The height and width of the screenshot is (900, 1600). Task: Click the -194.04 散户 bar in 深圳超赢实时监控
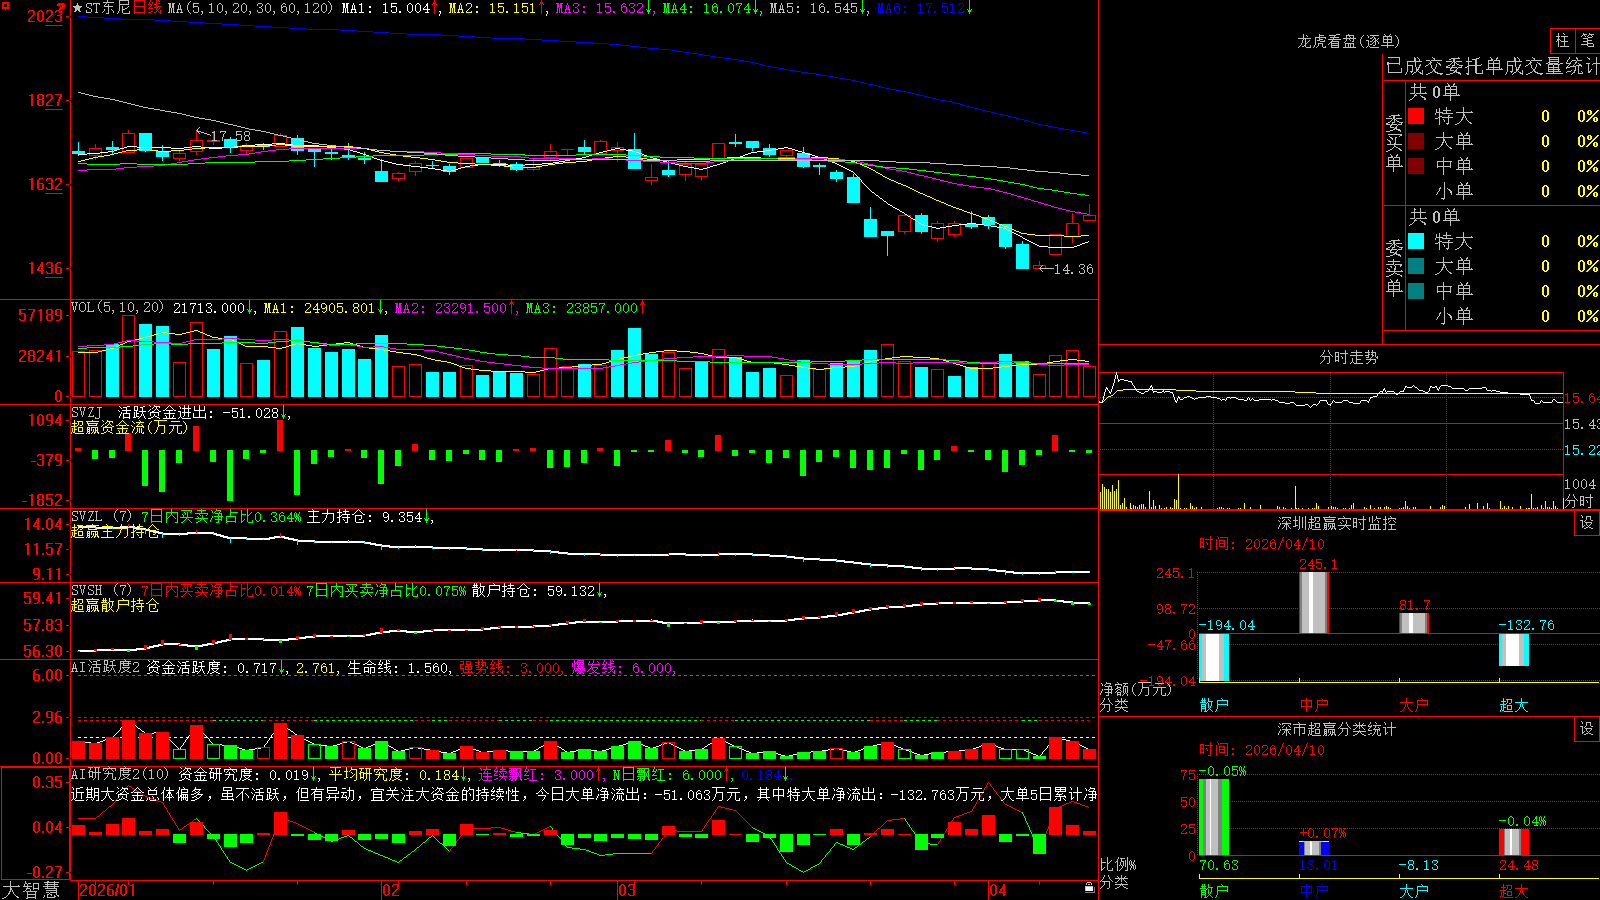point(1214,657)
